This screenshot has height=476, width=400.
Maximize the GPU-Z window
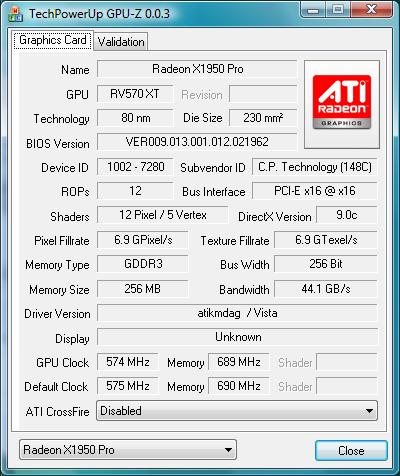[337, 10]
